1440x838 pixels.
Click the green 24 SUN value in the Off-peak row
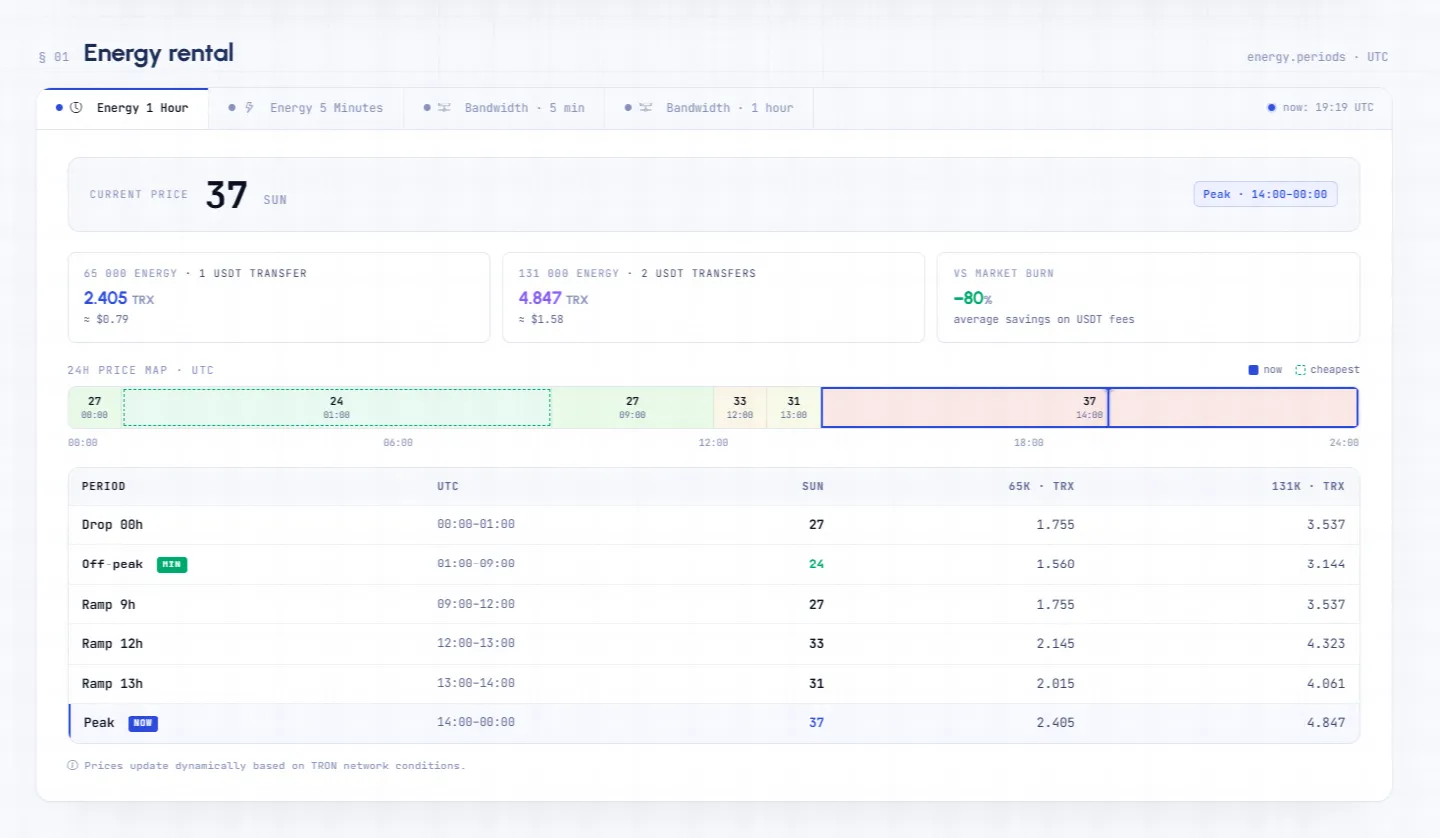(x=816, y=564)
